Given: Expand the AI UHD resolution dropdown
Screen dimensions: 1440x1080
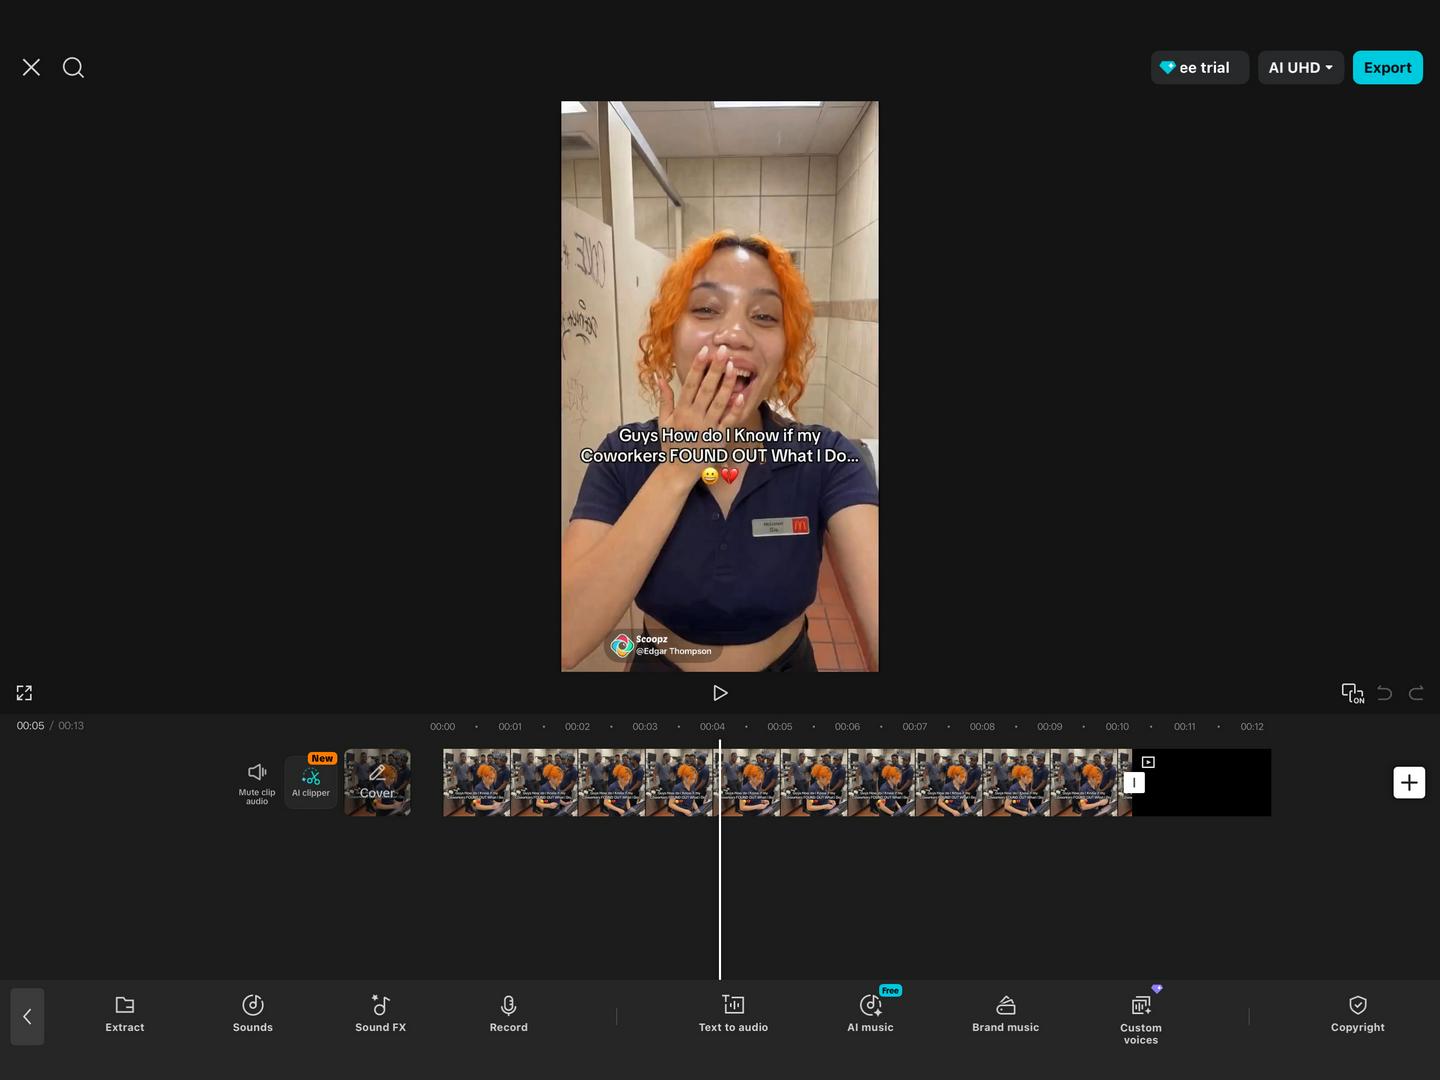Looking at the screenshot, I should pos(1300,68).
